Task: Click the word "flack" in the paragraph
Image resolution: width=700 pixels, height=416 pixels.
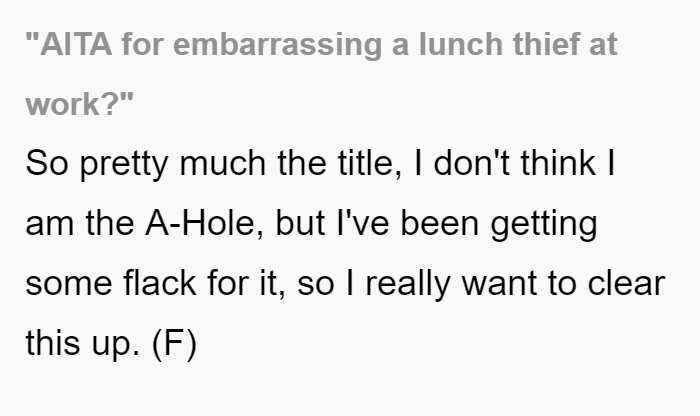Action: coord(160,283)
